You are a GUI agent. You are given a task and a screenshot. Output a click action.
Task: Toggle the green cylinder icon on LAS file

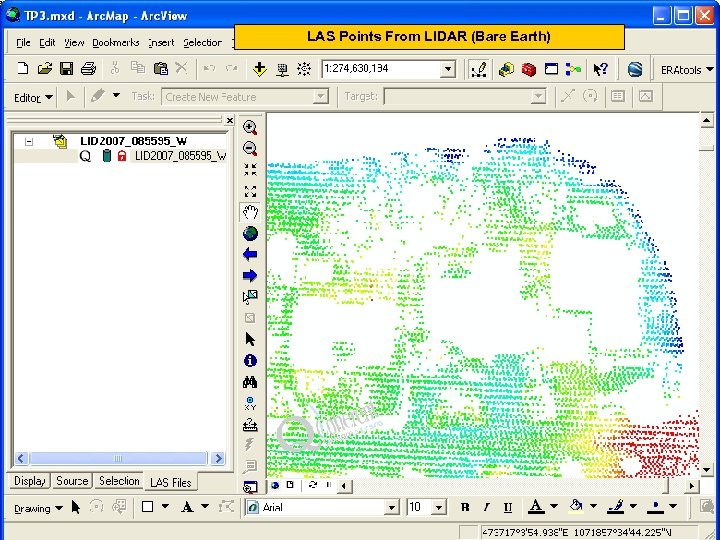coord(107,156)
